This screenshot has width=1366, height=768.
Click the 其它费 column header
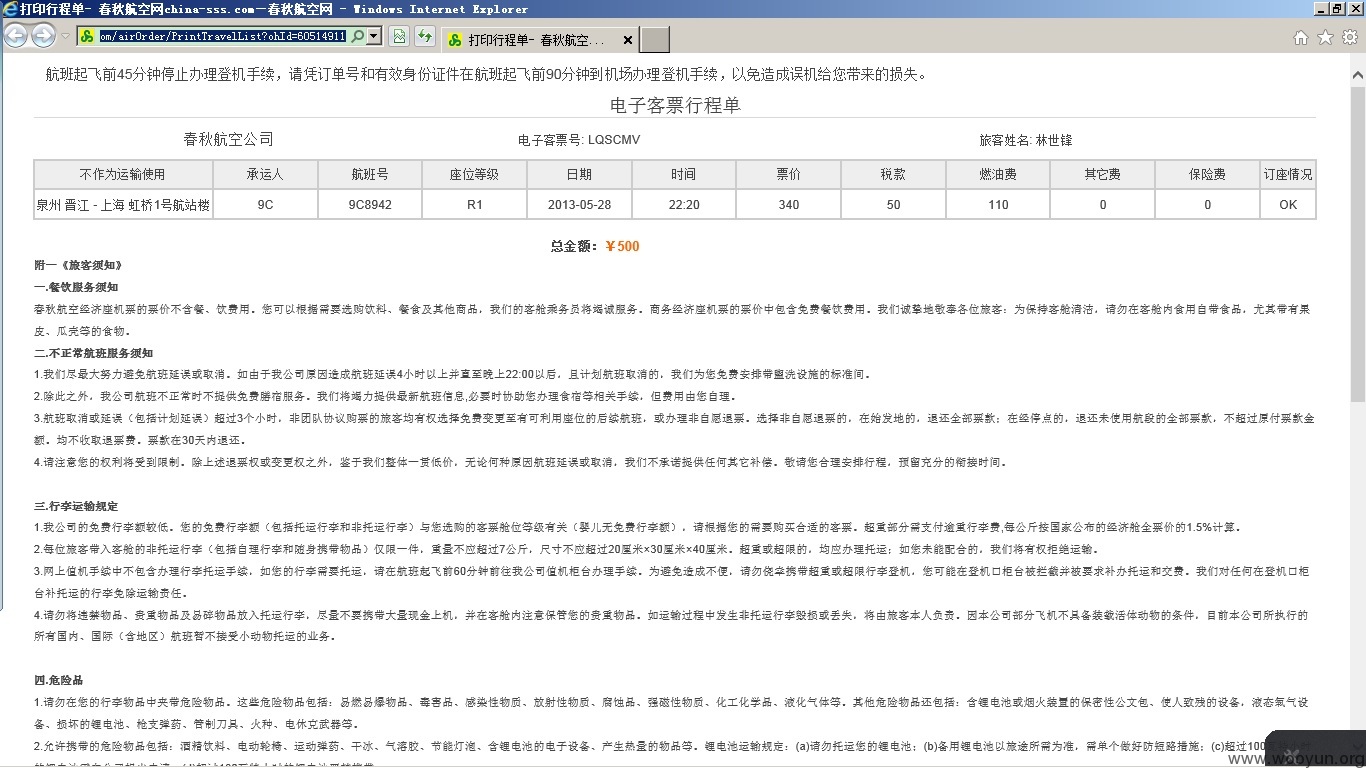1103,174
